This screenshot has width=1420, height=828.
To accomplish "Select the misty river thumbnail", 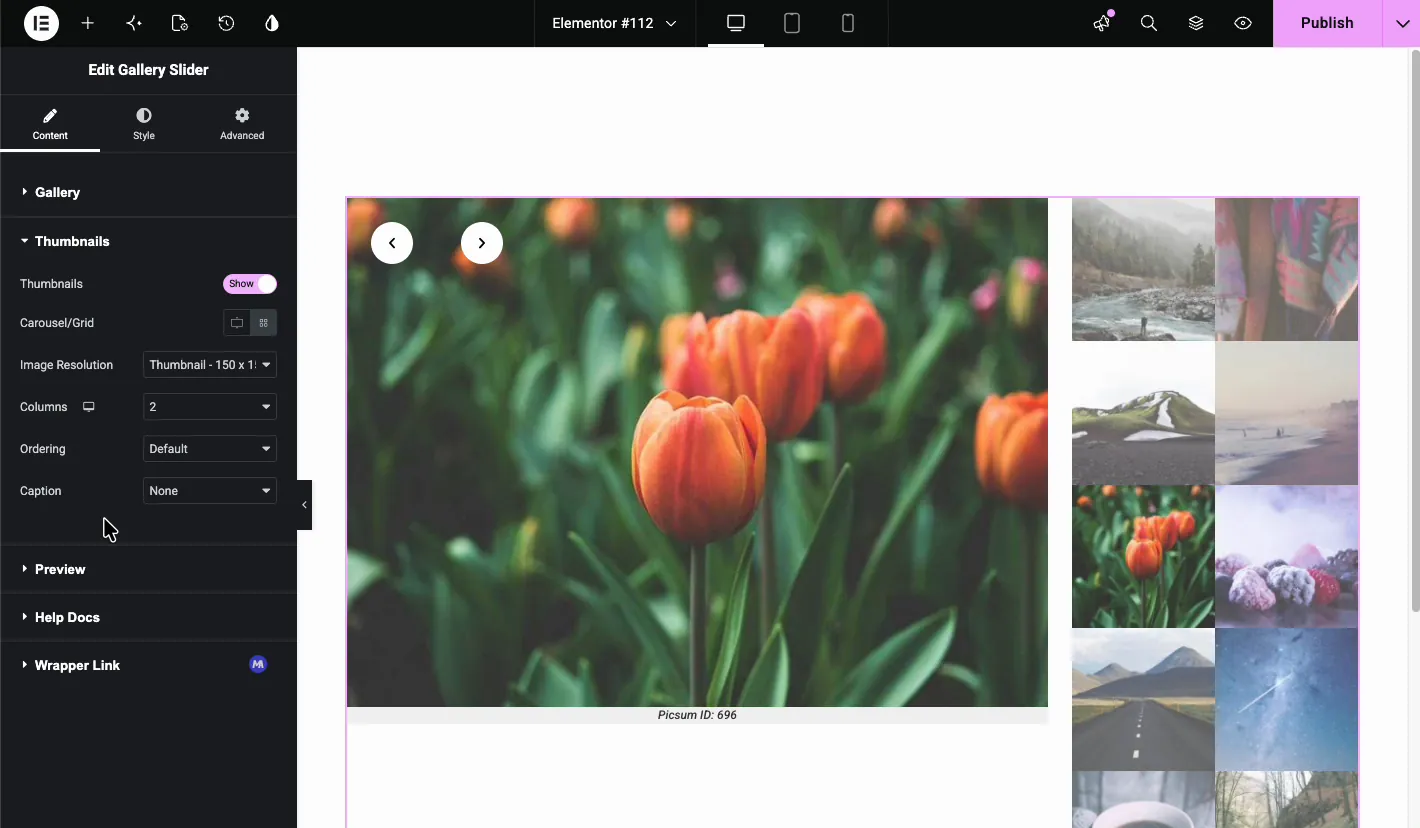I will click(x=1143, y=269).
